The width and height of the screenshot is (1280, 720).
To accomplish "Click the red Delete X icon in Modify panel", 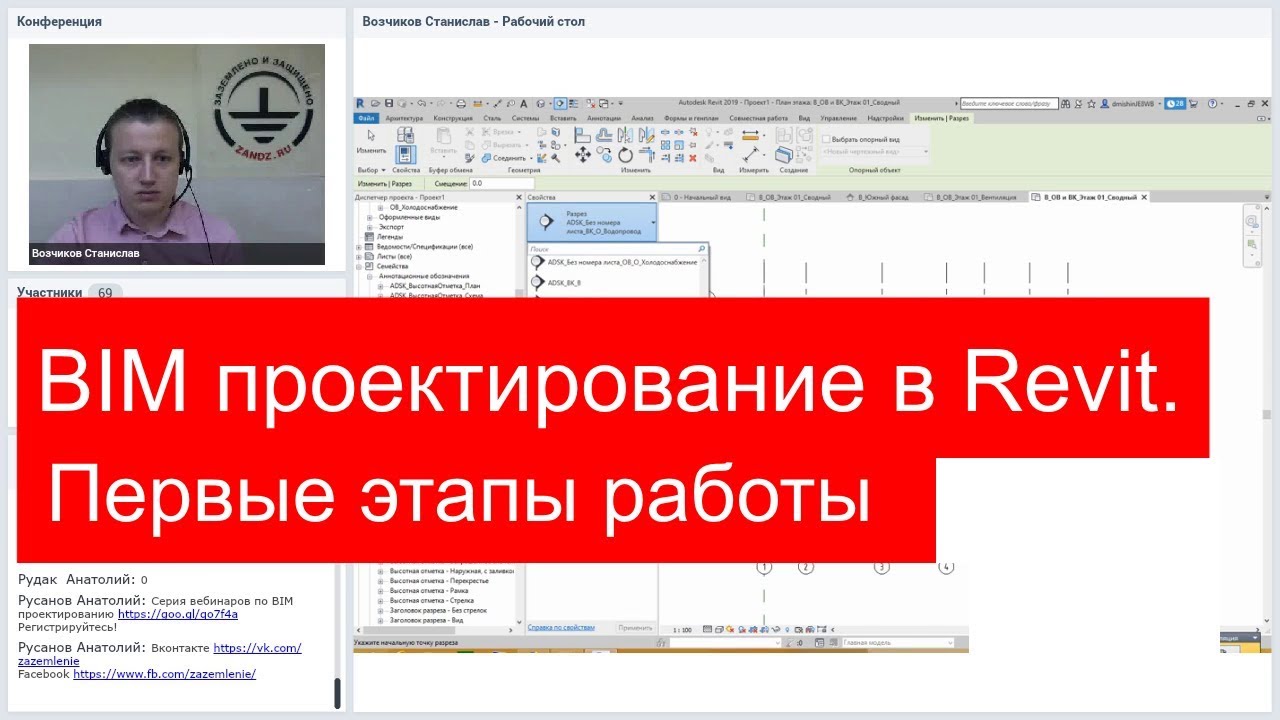I will click(693, 158).
